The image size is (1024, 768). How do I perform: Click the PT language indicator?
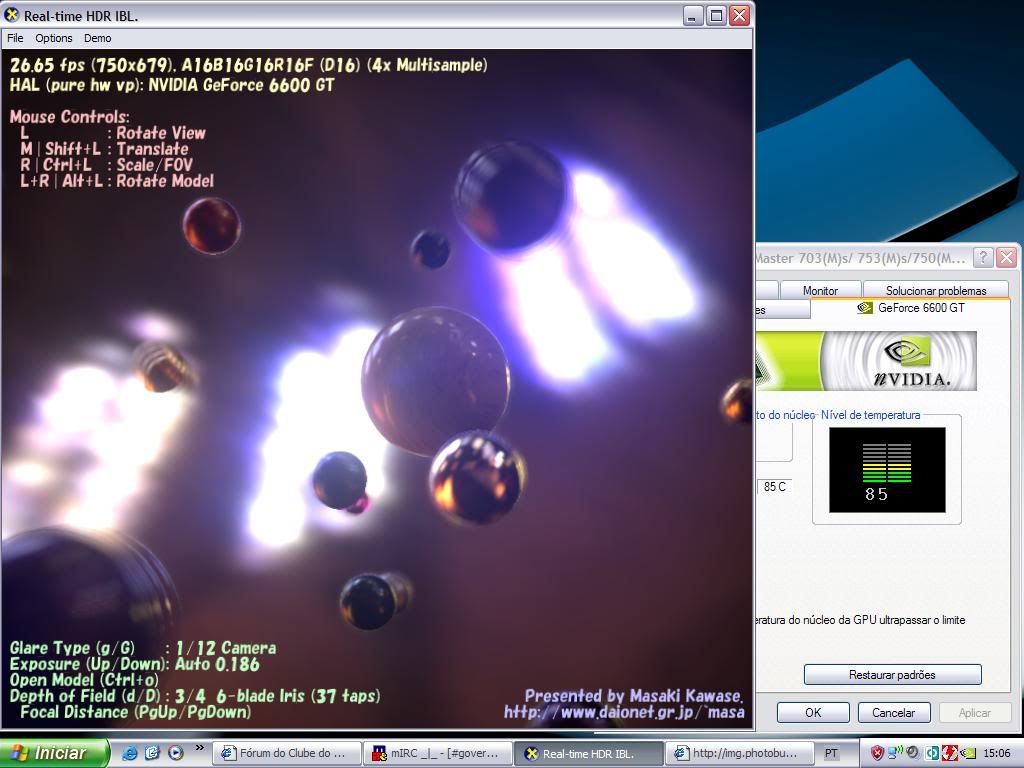tap(831, 753)
